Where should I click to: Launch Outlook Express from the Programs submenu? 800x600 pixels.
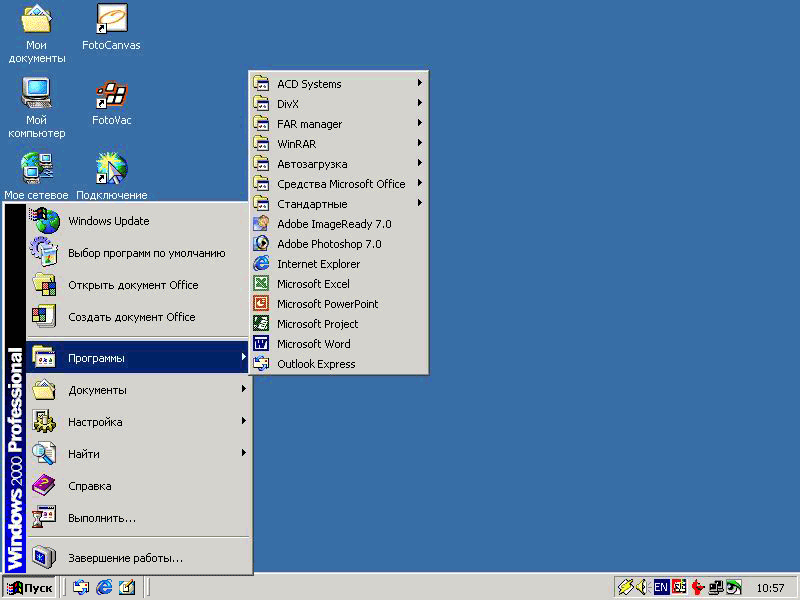click(338, 364)
